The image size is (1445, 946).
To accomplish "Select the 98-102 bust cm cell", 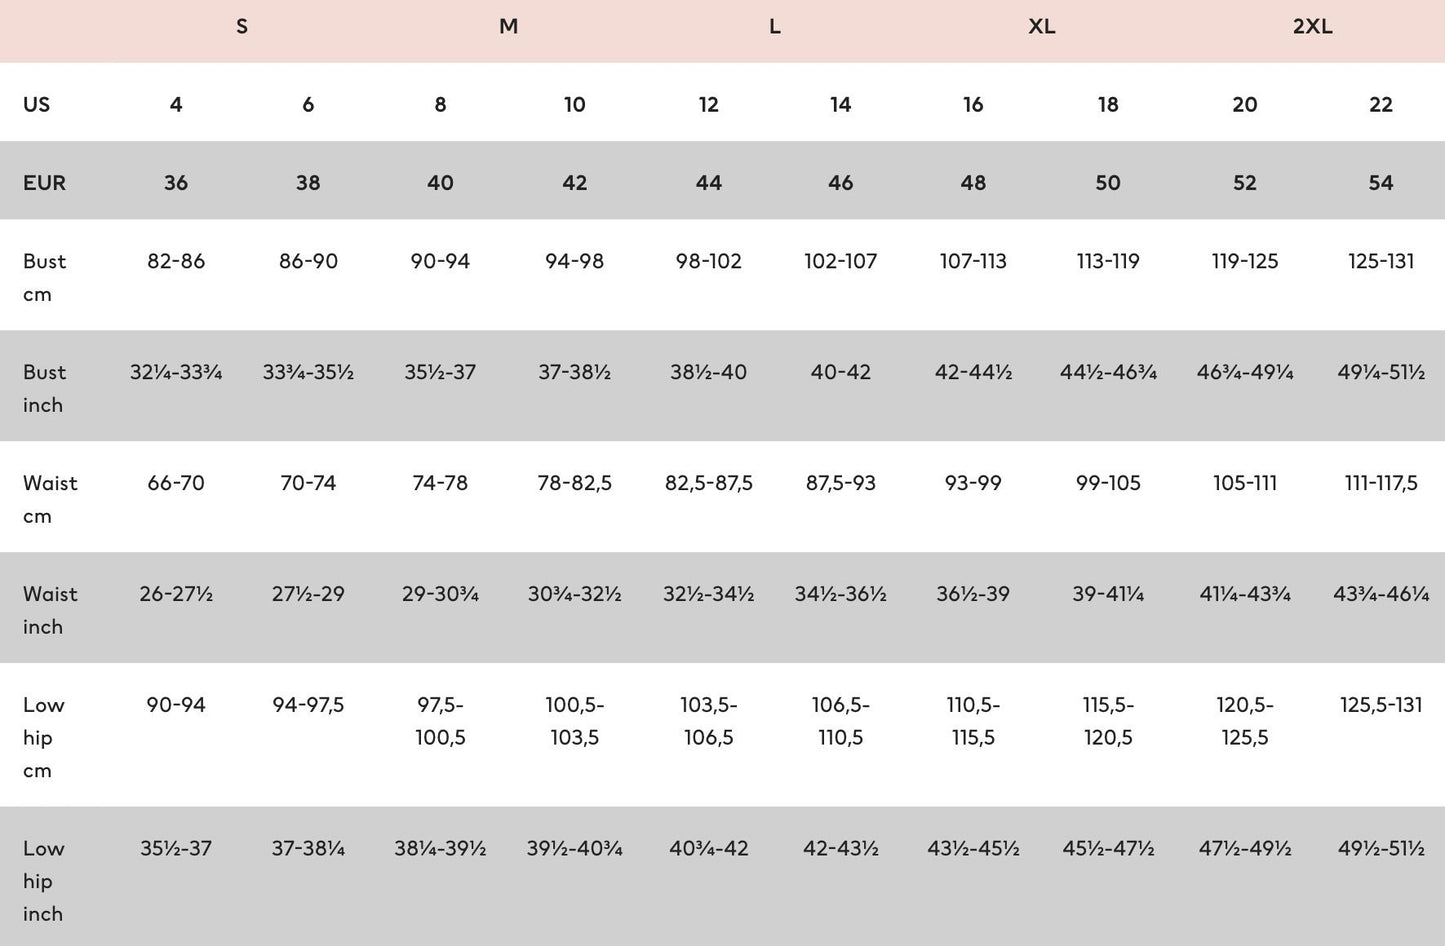I will (x=708, y=261).
